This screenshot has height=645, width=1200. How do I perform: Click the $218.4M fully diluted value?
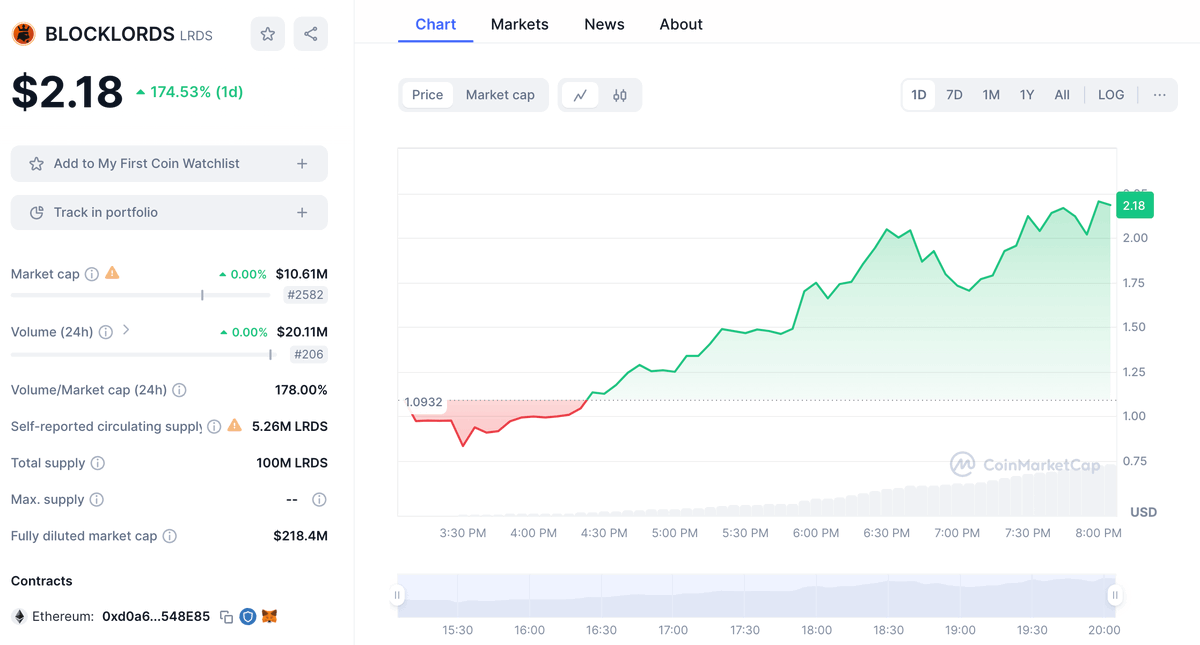(300, 536)
